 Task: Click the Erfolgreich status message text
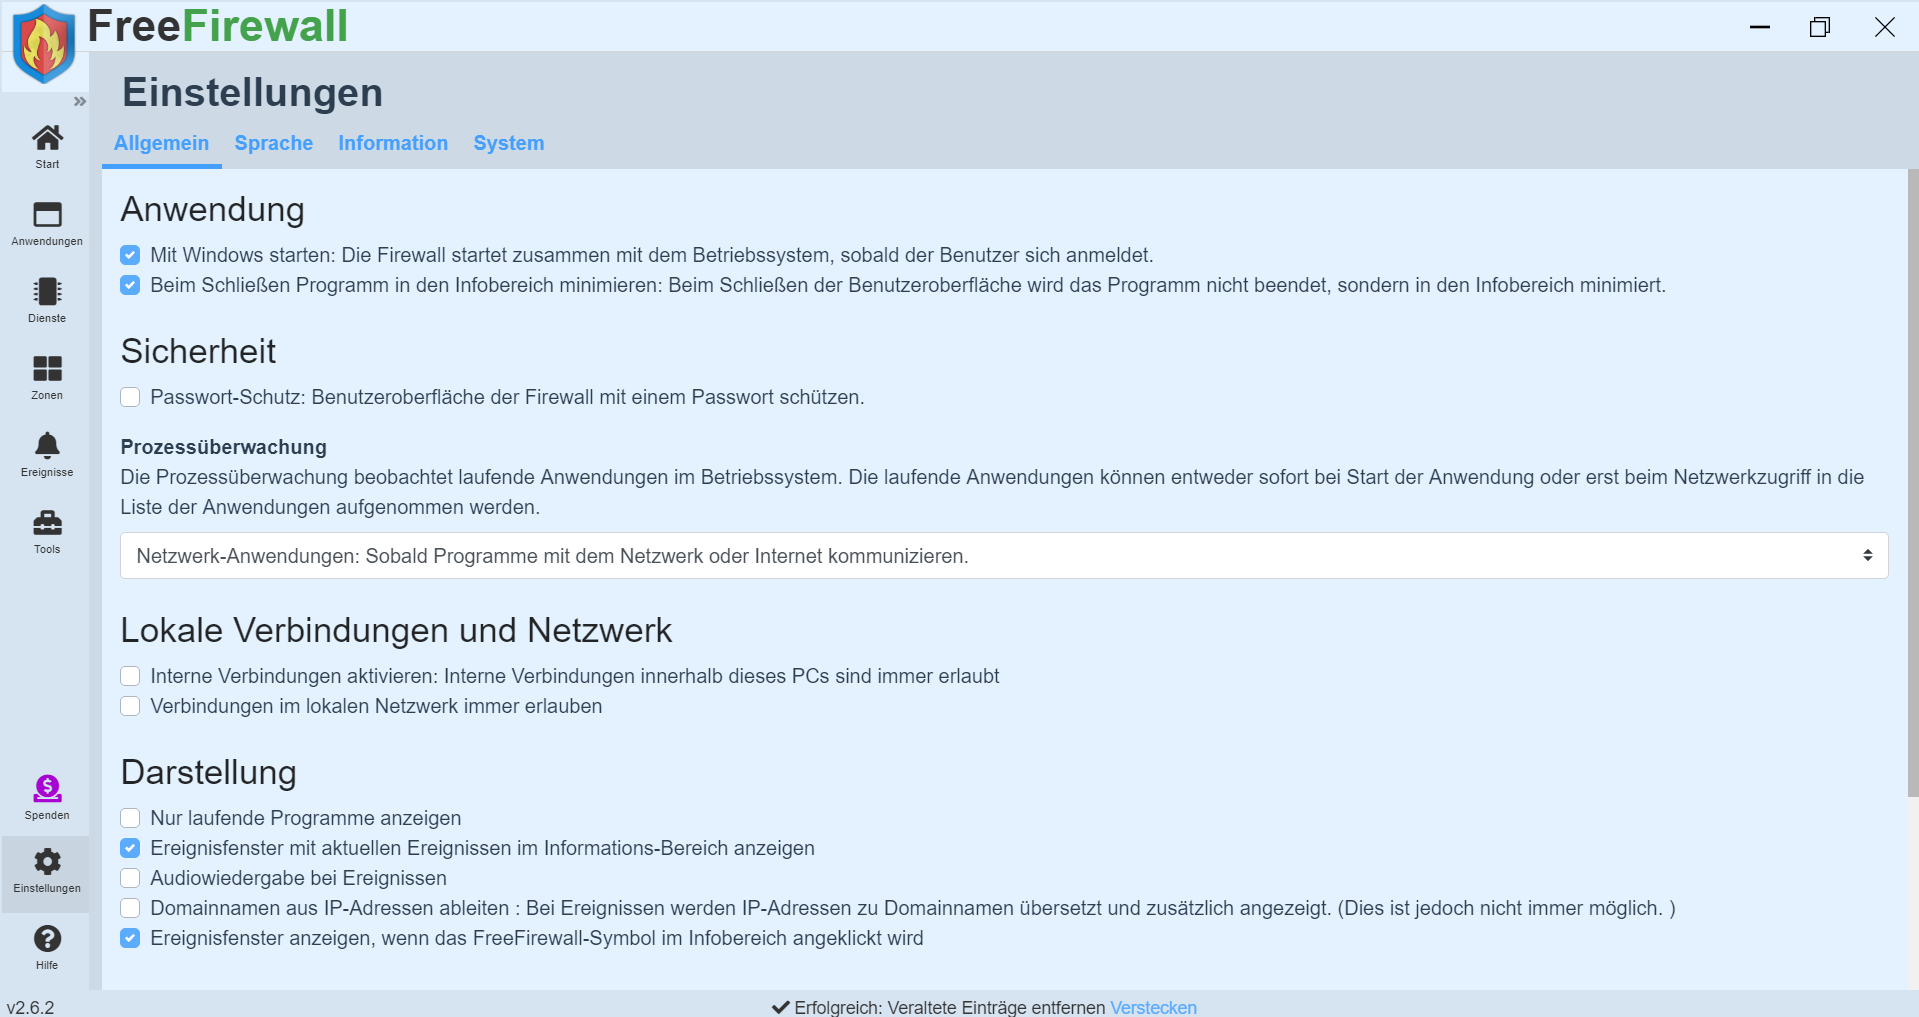949,1007
